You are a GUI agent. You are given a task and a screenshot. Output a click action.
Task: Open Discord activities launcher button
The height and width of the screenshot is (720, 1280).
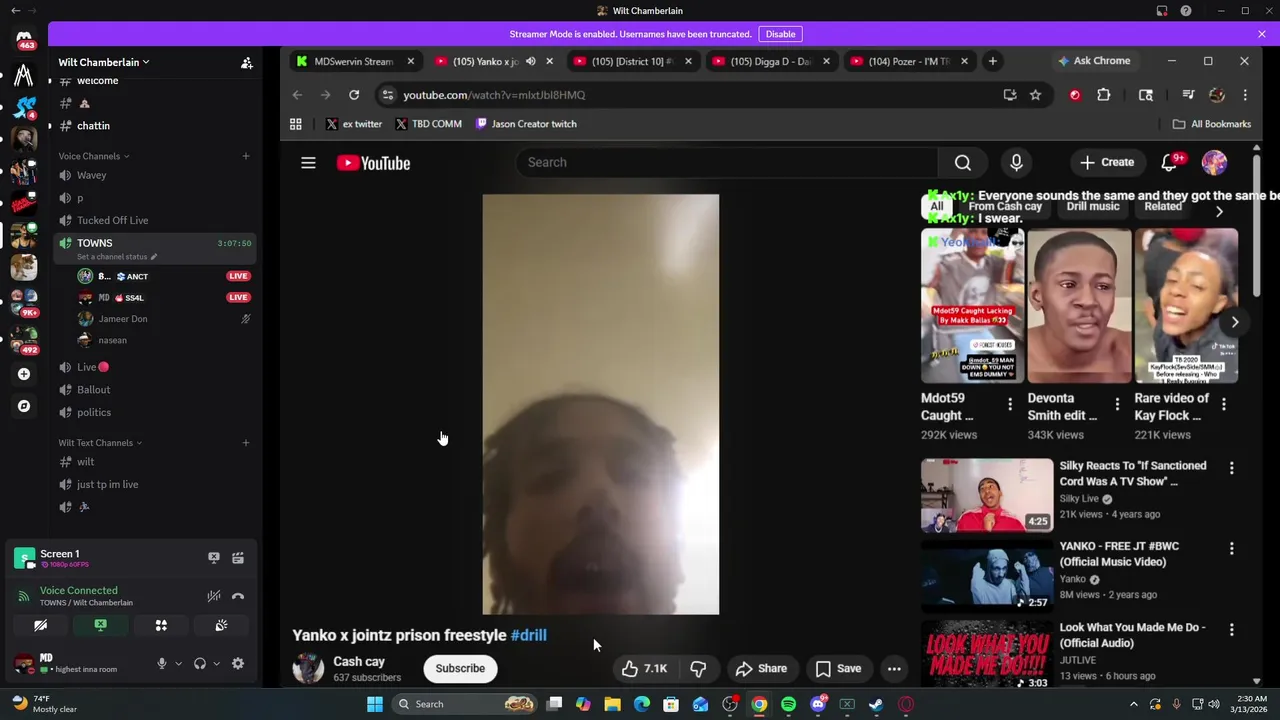(x=161, y=625)
